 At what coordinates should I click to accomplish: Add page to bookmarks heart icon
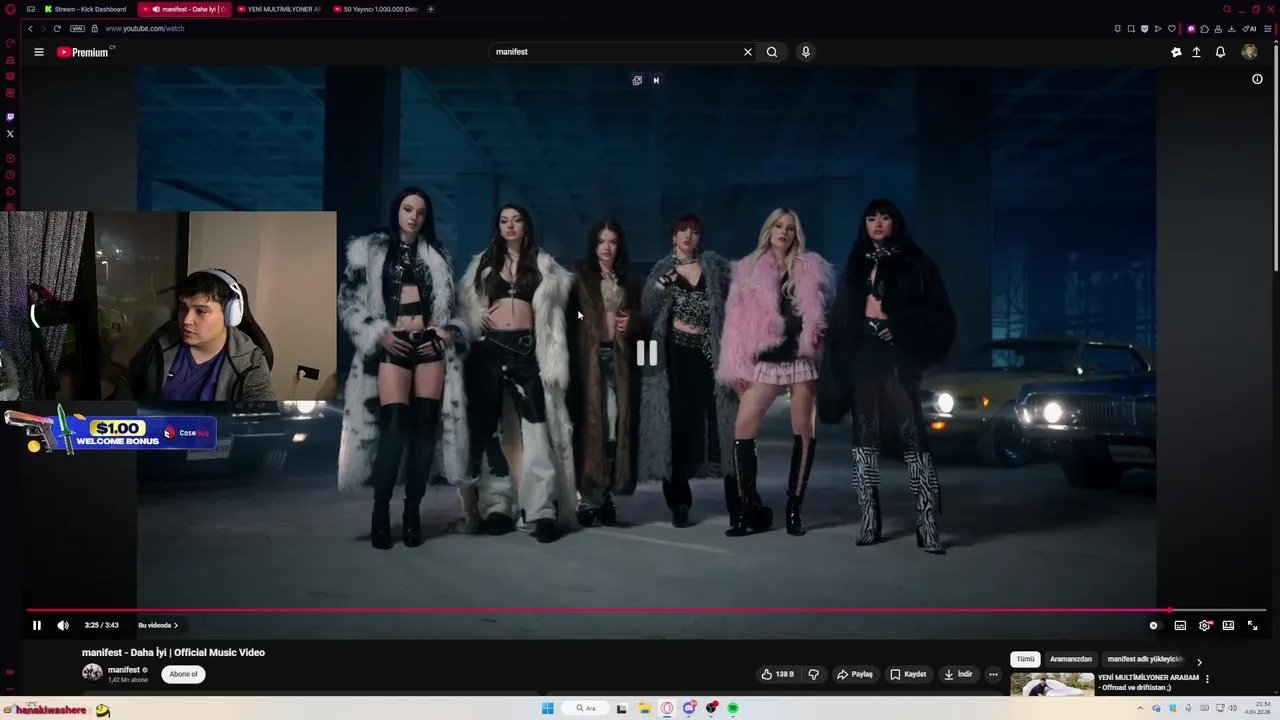pyautogui.click(x=1172, y=28)
